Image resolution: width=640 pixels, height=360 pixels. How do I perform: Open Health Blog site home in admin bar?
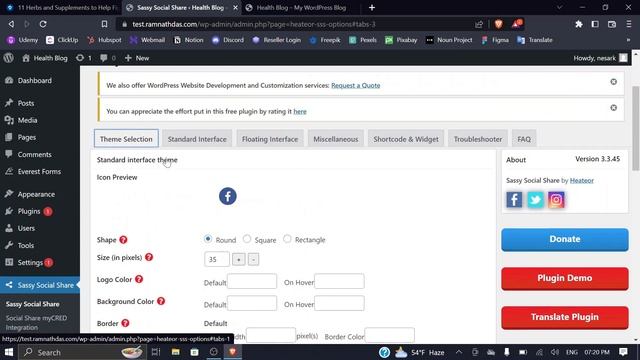click(45, 58)
